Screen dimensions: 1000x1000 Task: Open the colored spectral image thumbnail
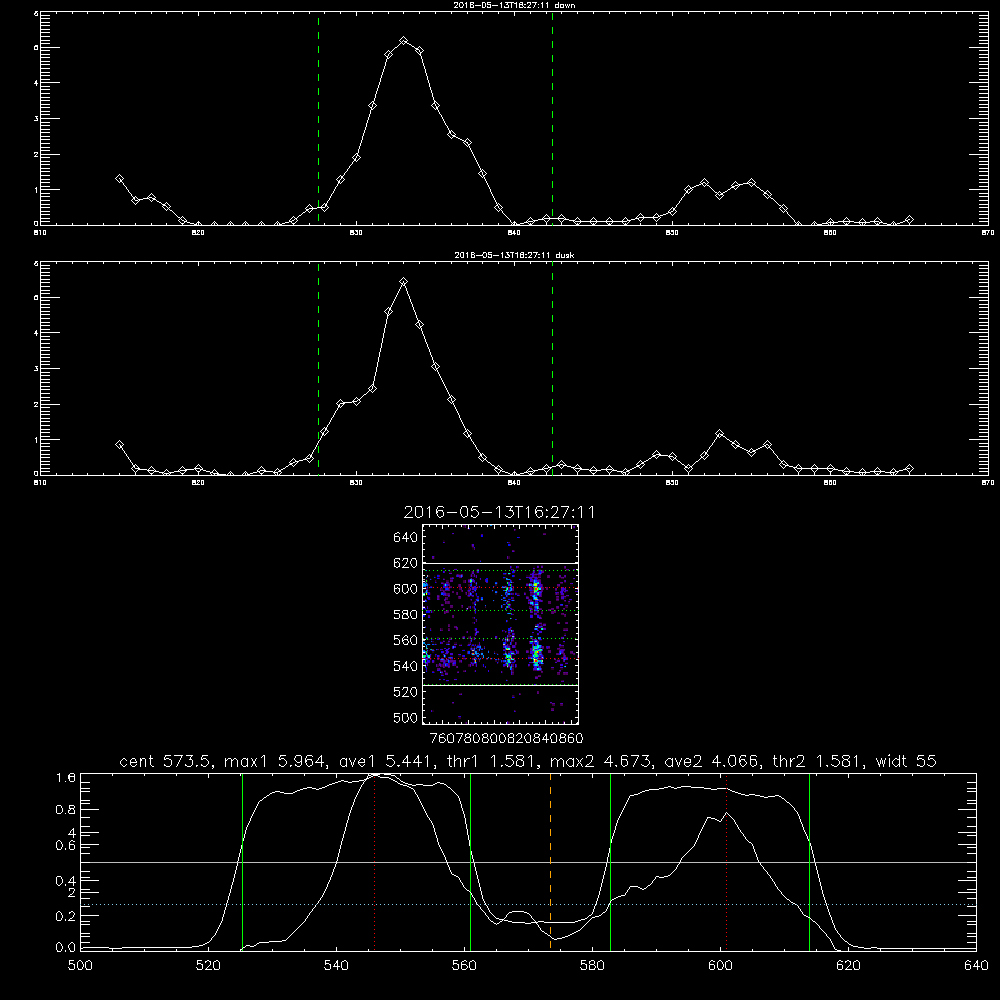pyautogui.click(x=500, y=624)
